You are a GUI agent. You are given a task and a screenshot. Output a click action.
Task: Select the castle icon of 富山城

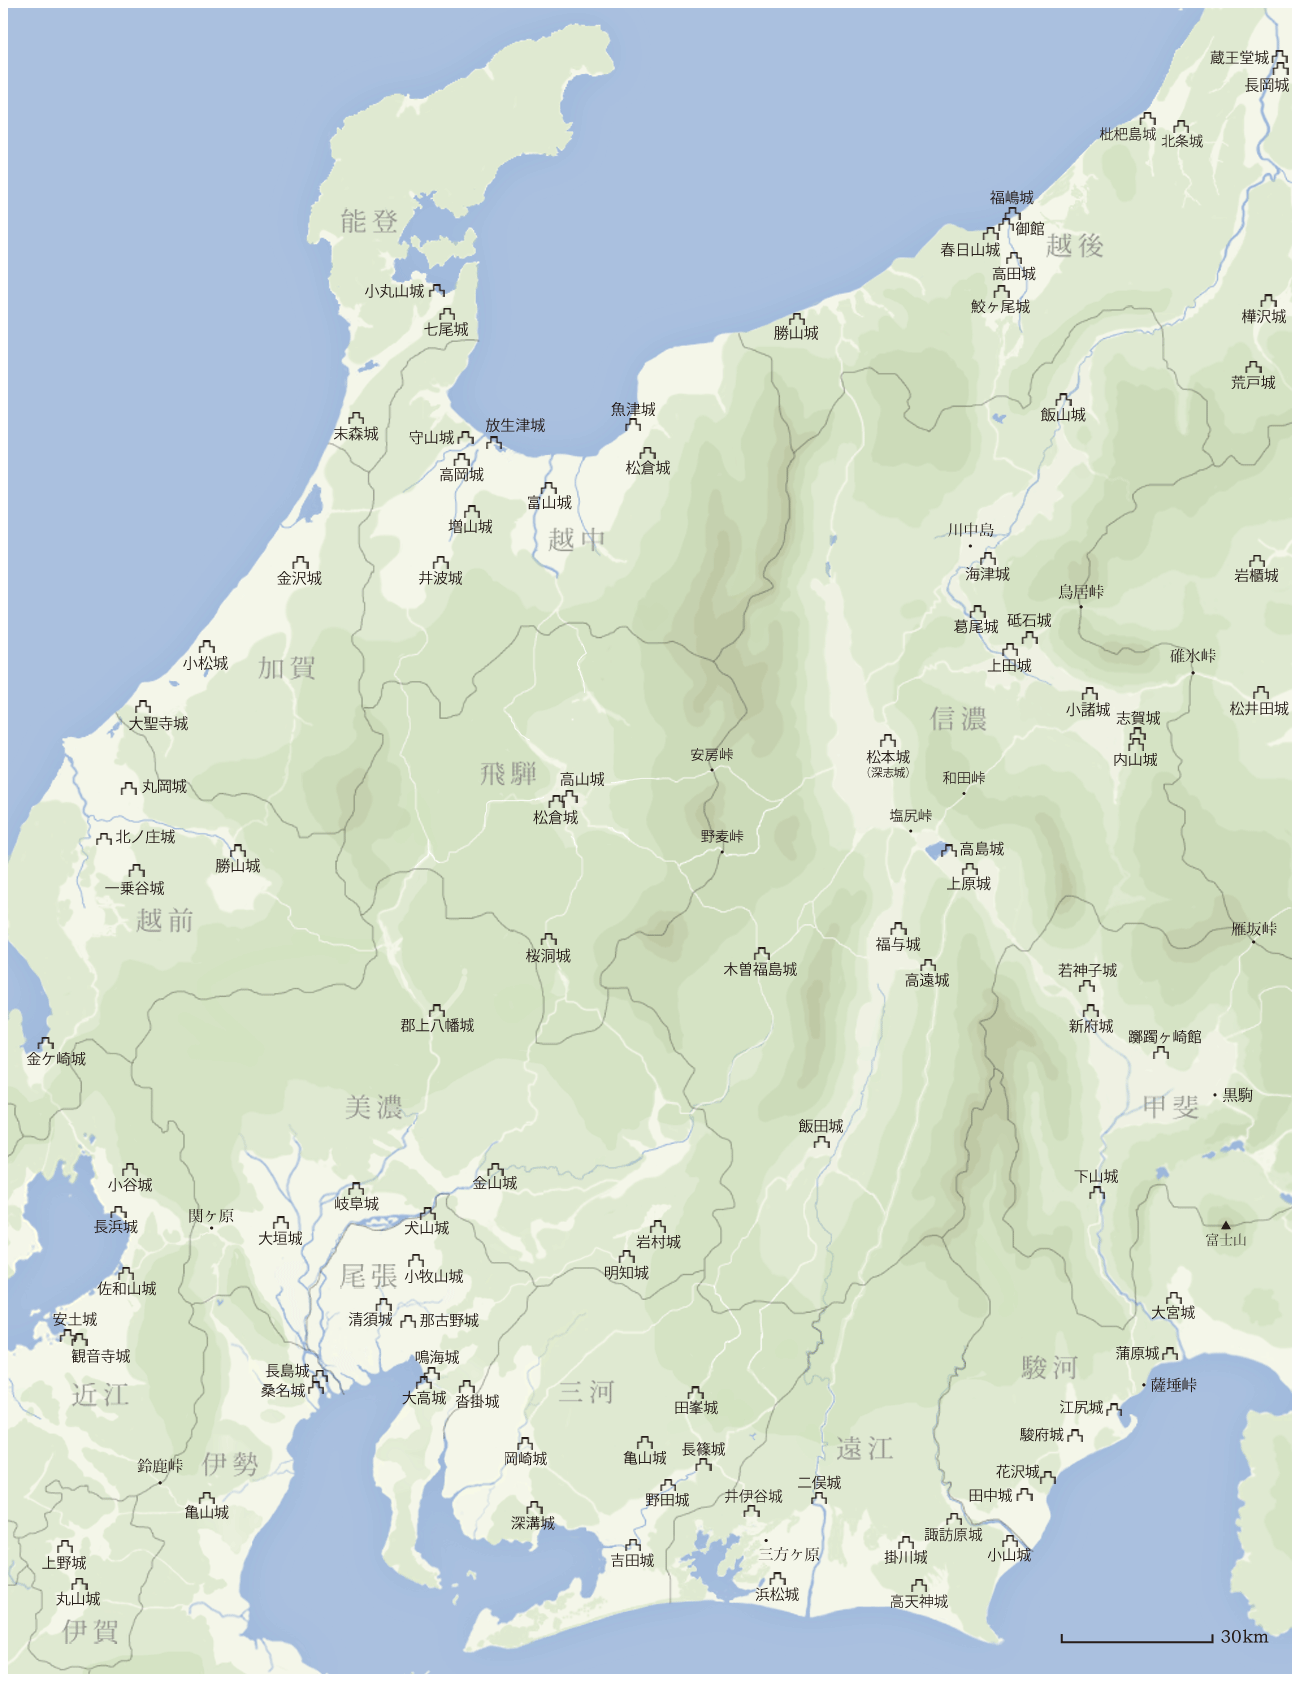coord(548,488)
